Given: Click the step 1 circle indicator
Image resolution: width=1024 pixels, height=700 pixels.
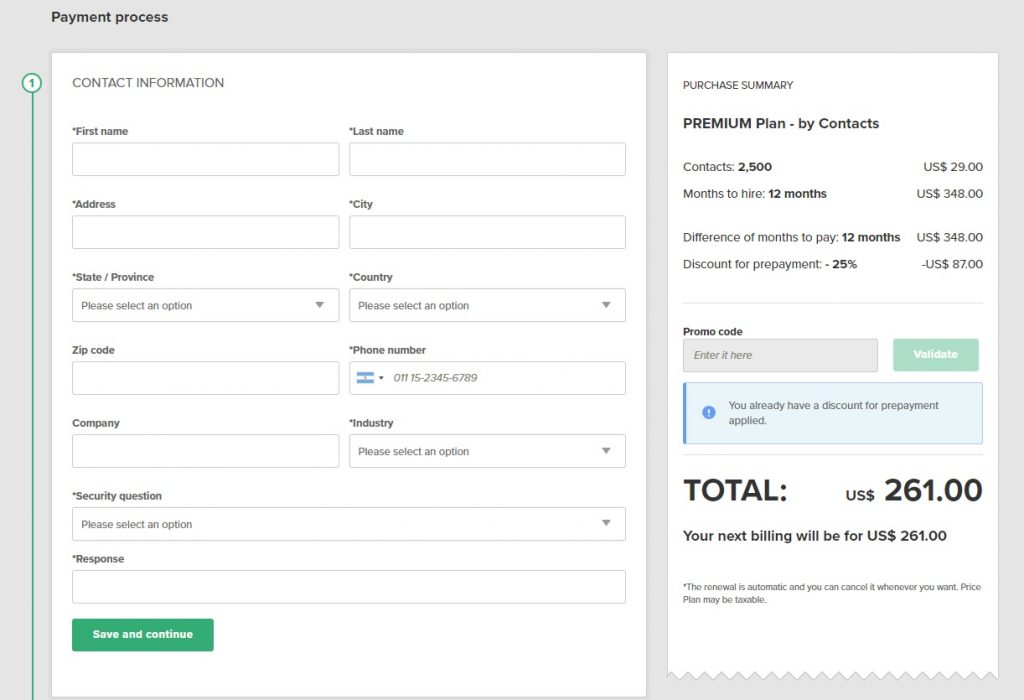Looking at the screenshot, I should 31,83.
